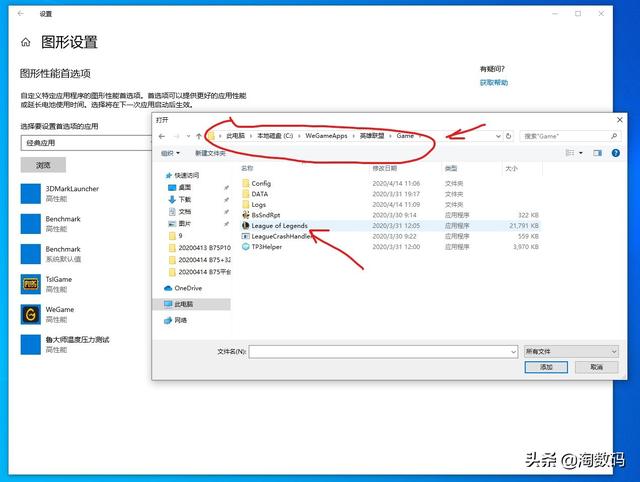The image size is (640, 482).
Task: Click the 文件名 input field
Action: (380, 352)
